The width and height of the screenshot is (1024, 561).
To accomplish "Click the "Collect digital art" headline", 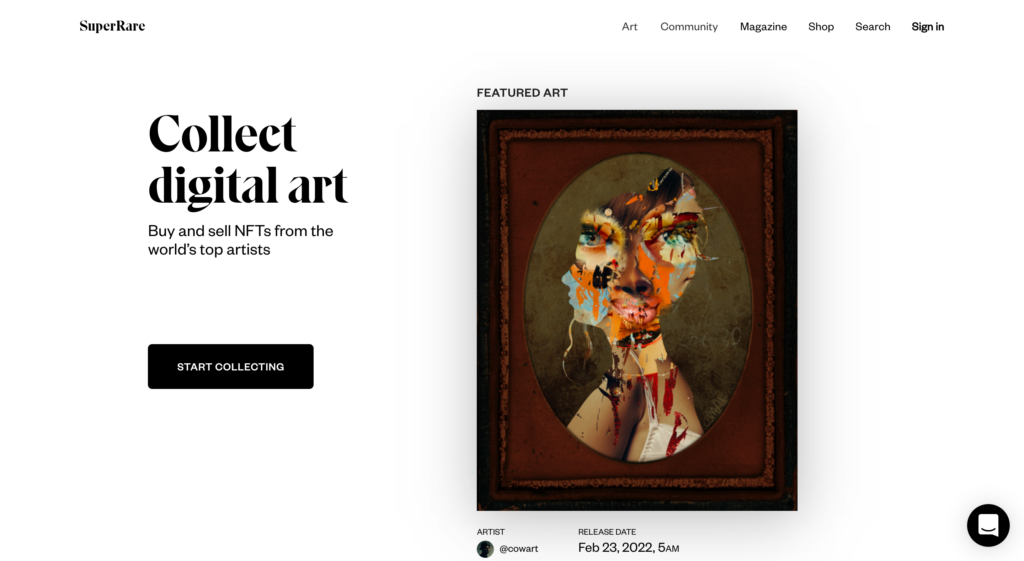I will click(x=248, y=160).
